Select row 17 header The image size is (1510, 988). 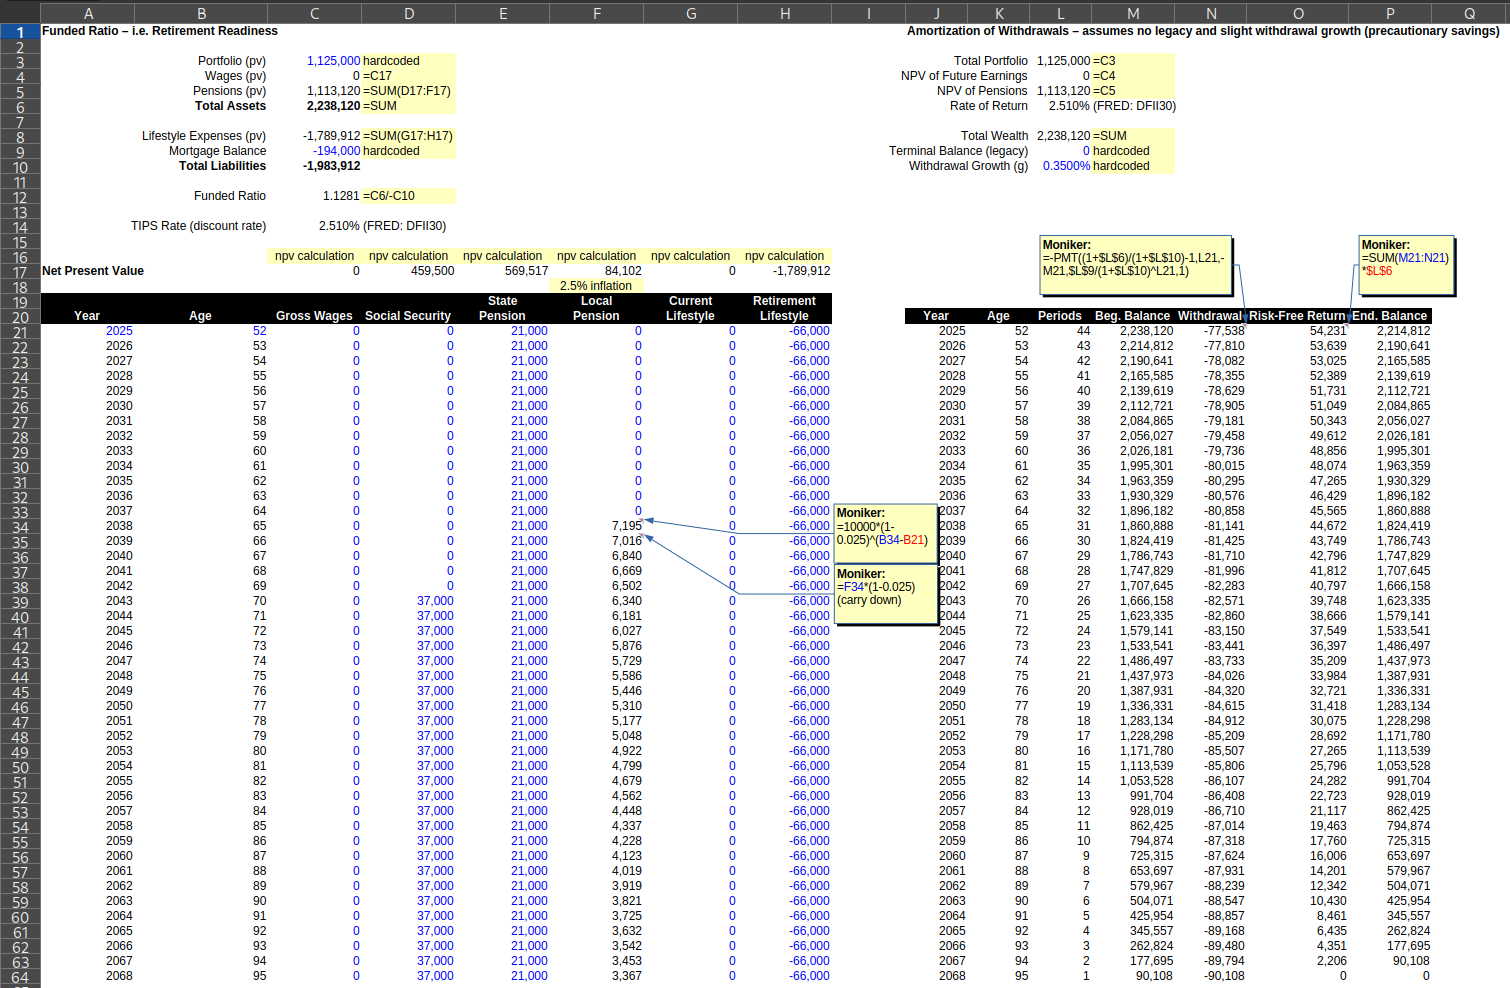point(19,272)
